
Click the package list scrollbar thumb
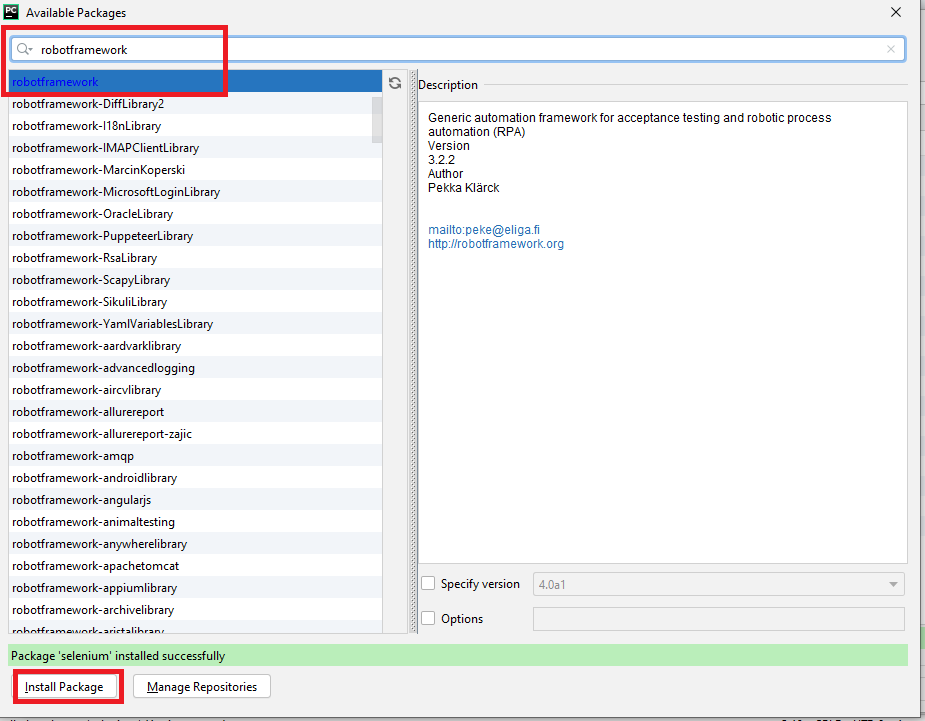(377, 120)
